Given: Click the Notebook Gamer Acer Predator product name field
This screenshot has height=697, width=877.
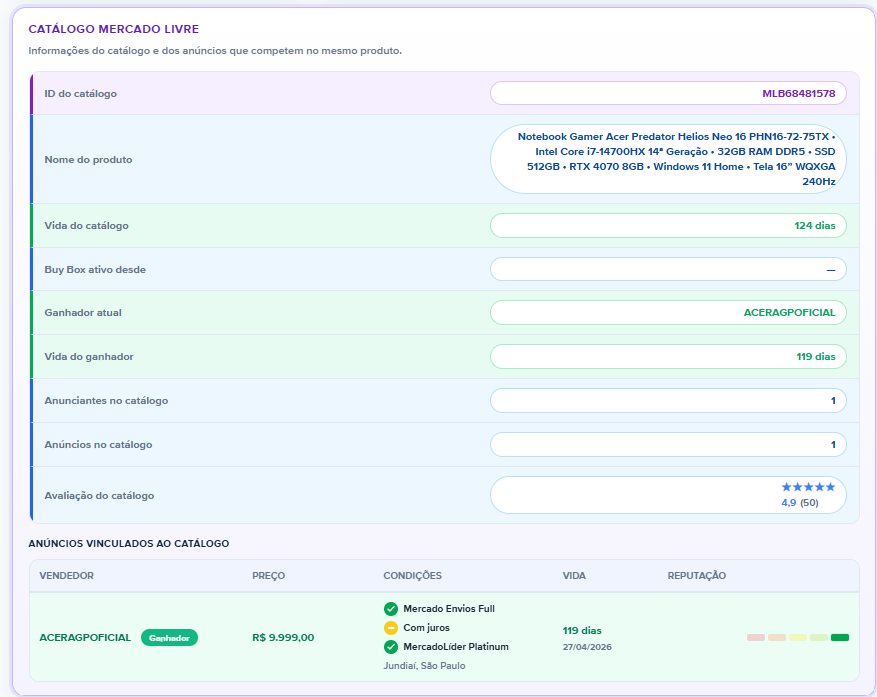Looking at the screenshot, I should pyautogui.click(x=668, y=159).
